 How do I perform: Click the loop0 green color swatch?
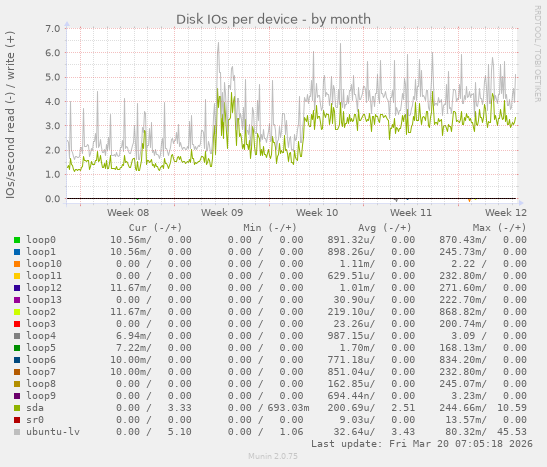tap(17, 240)
